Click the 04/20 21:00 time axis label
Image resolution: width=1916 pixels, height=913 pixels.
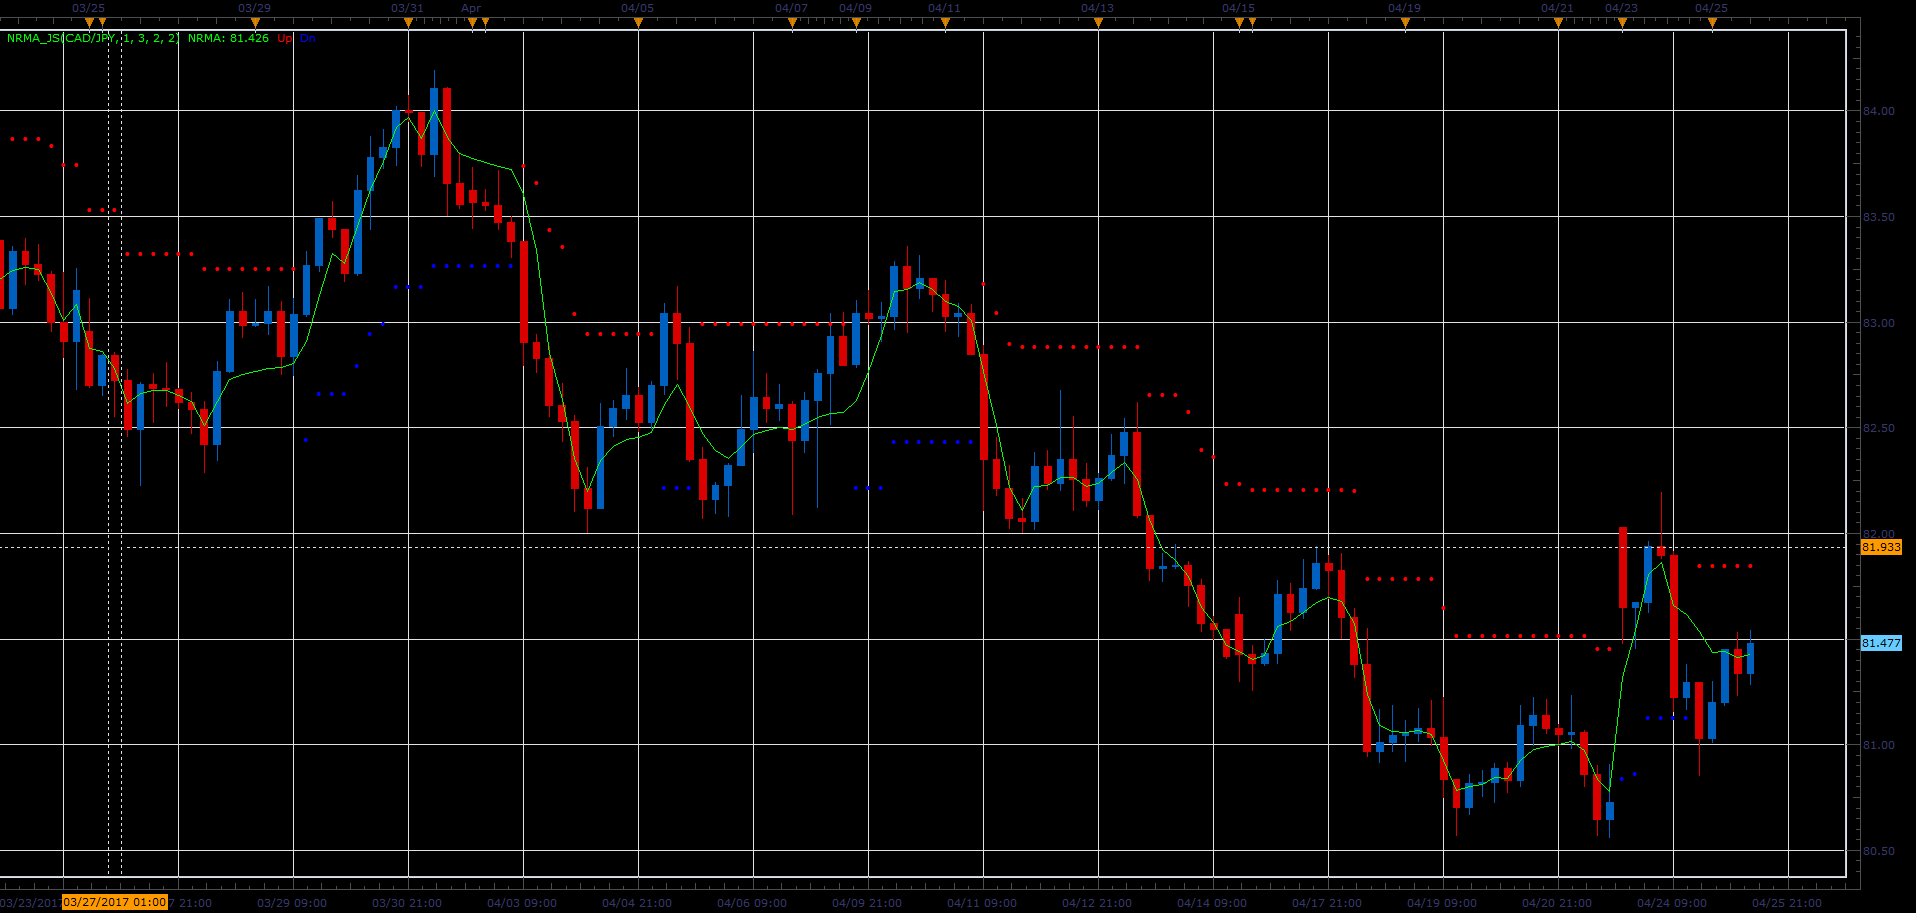click(1557, 903)
